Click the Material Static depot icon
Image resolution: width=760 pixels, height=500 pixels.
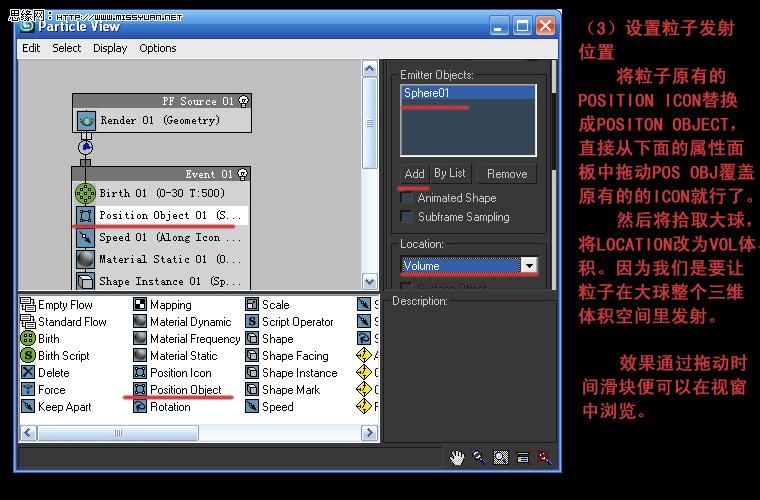[140, 356]
